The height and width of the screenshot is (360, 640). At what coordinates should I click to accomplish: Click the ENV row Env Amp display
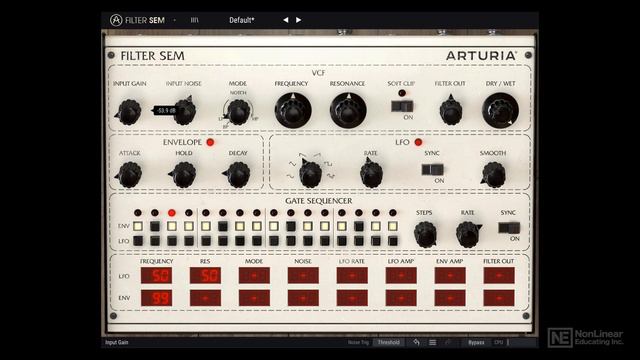(x=450, y=298)
